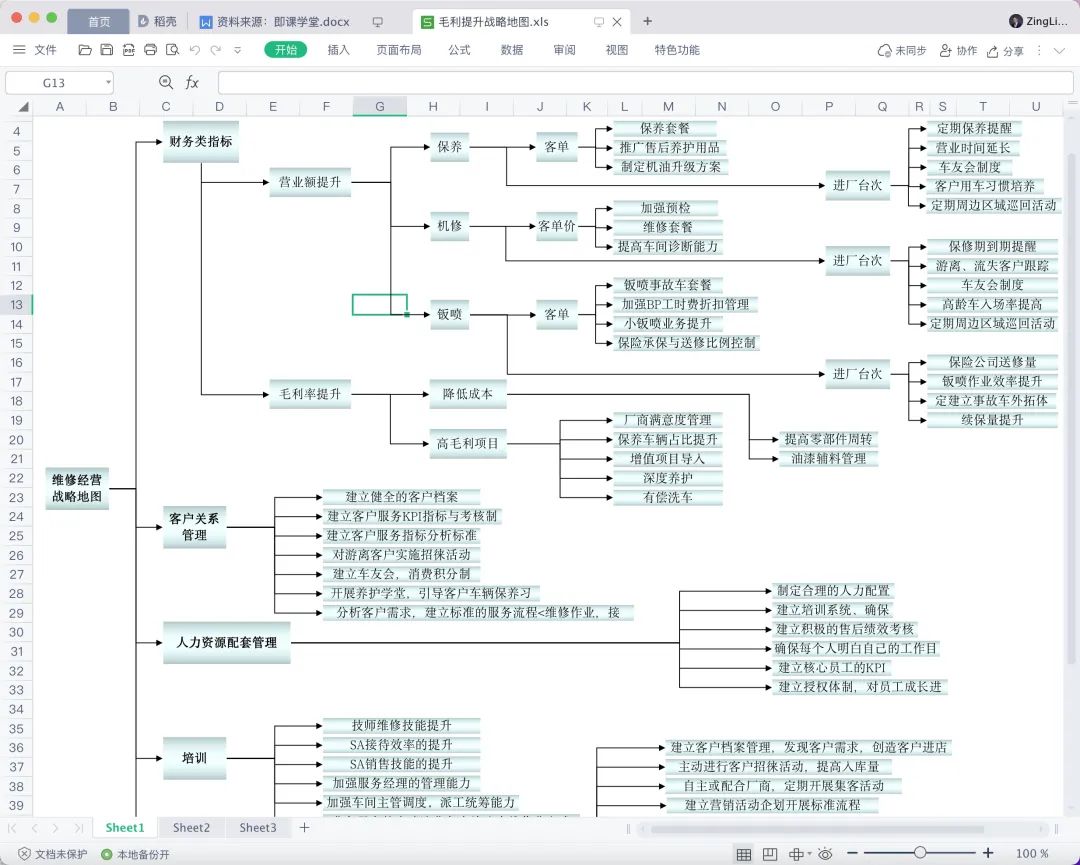
Task: Open the Name Box dropdown showing G13
Action: click(108, 82)
